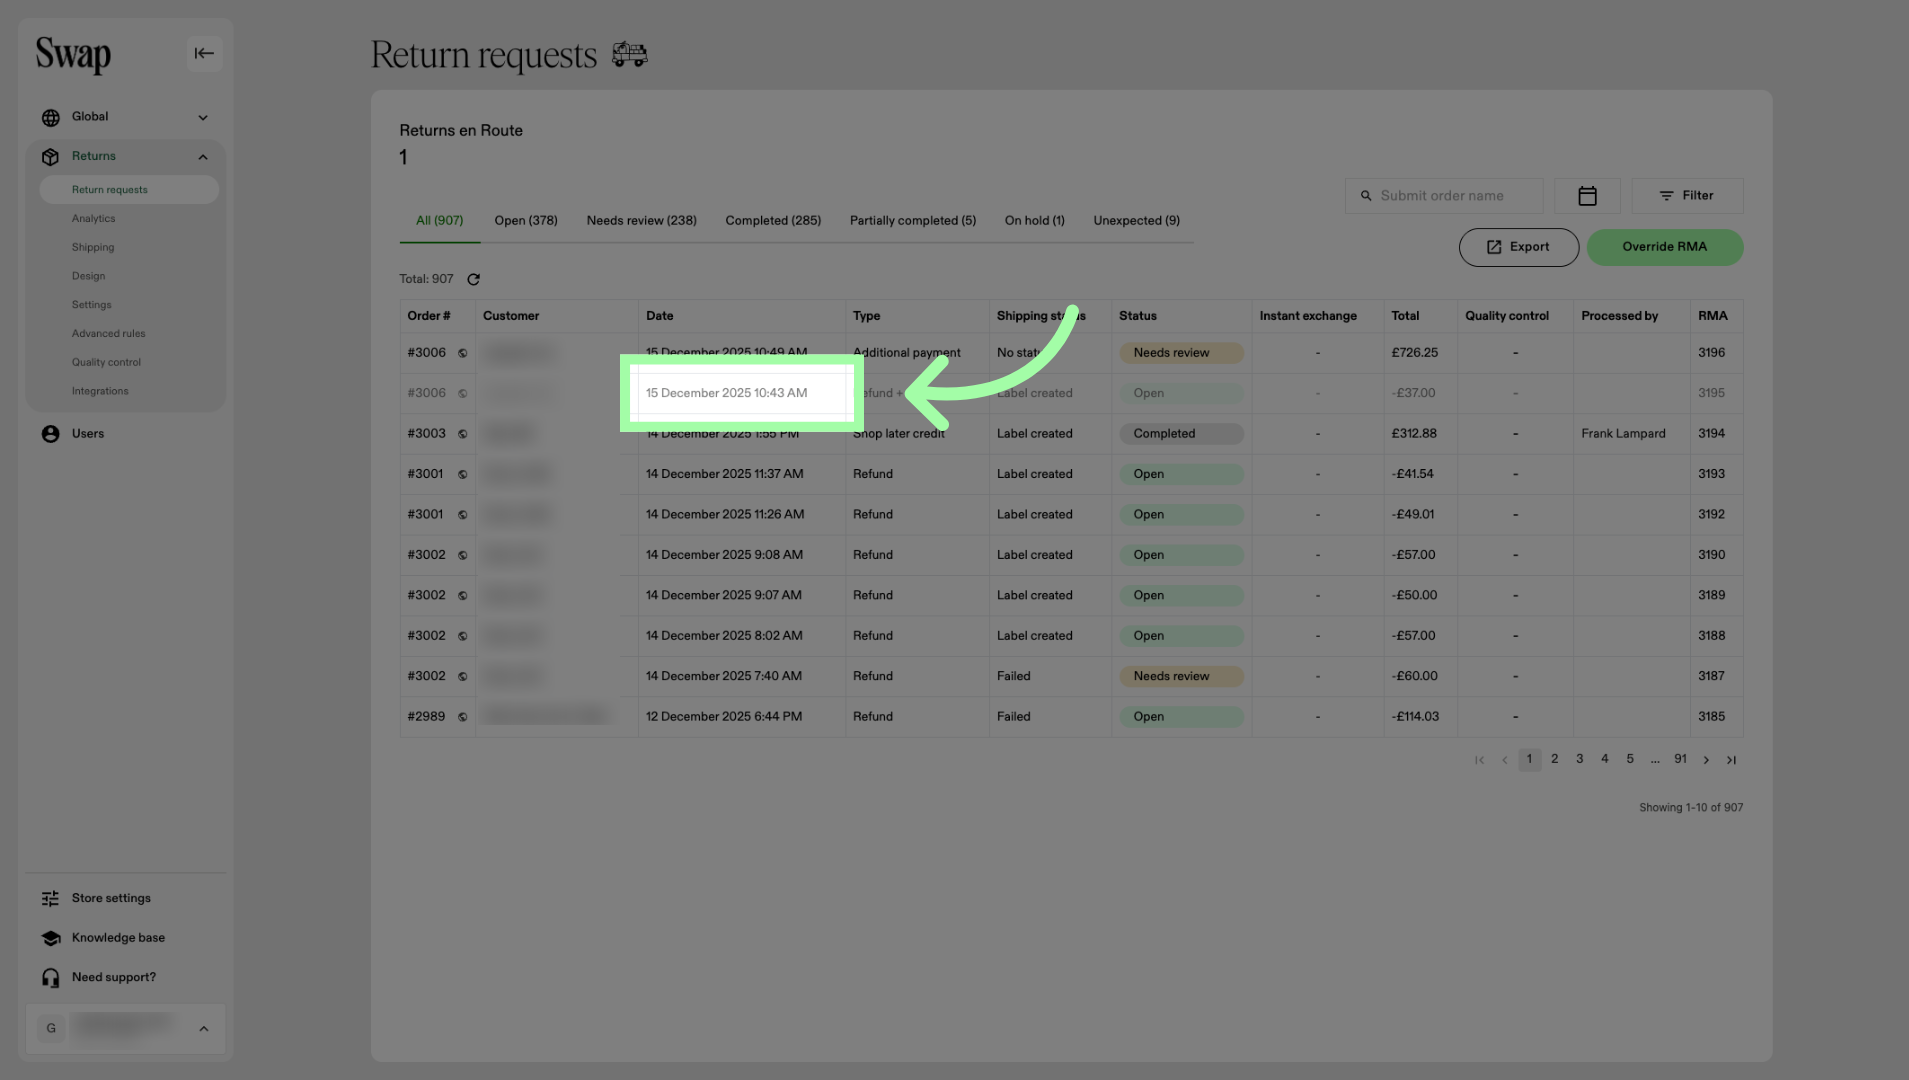Image resolution: width=1909 pixels, height=1080 pixels.
Task: Open Design in the sidebar
Action: [x=88, y=277]
